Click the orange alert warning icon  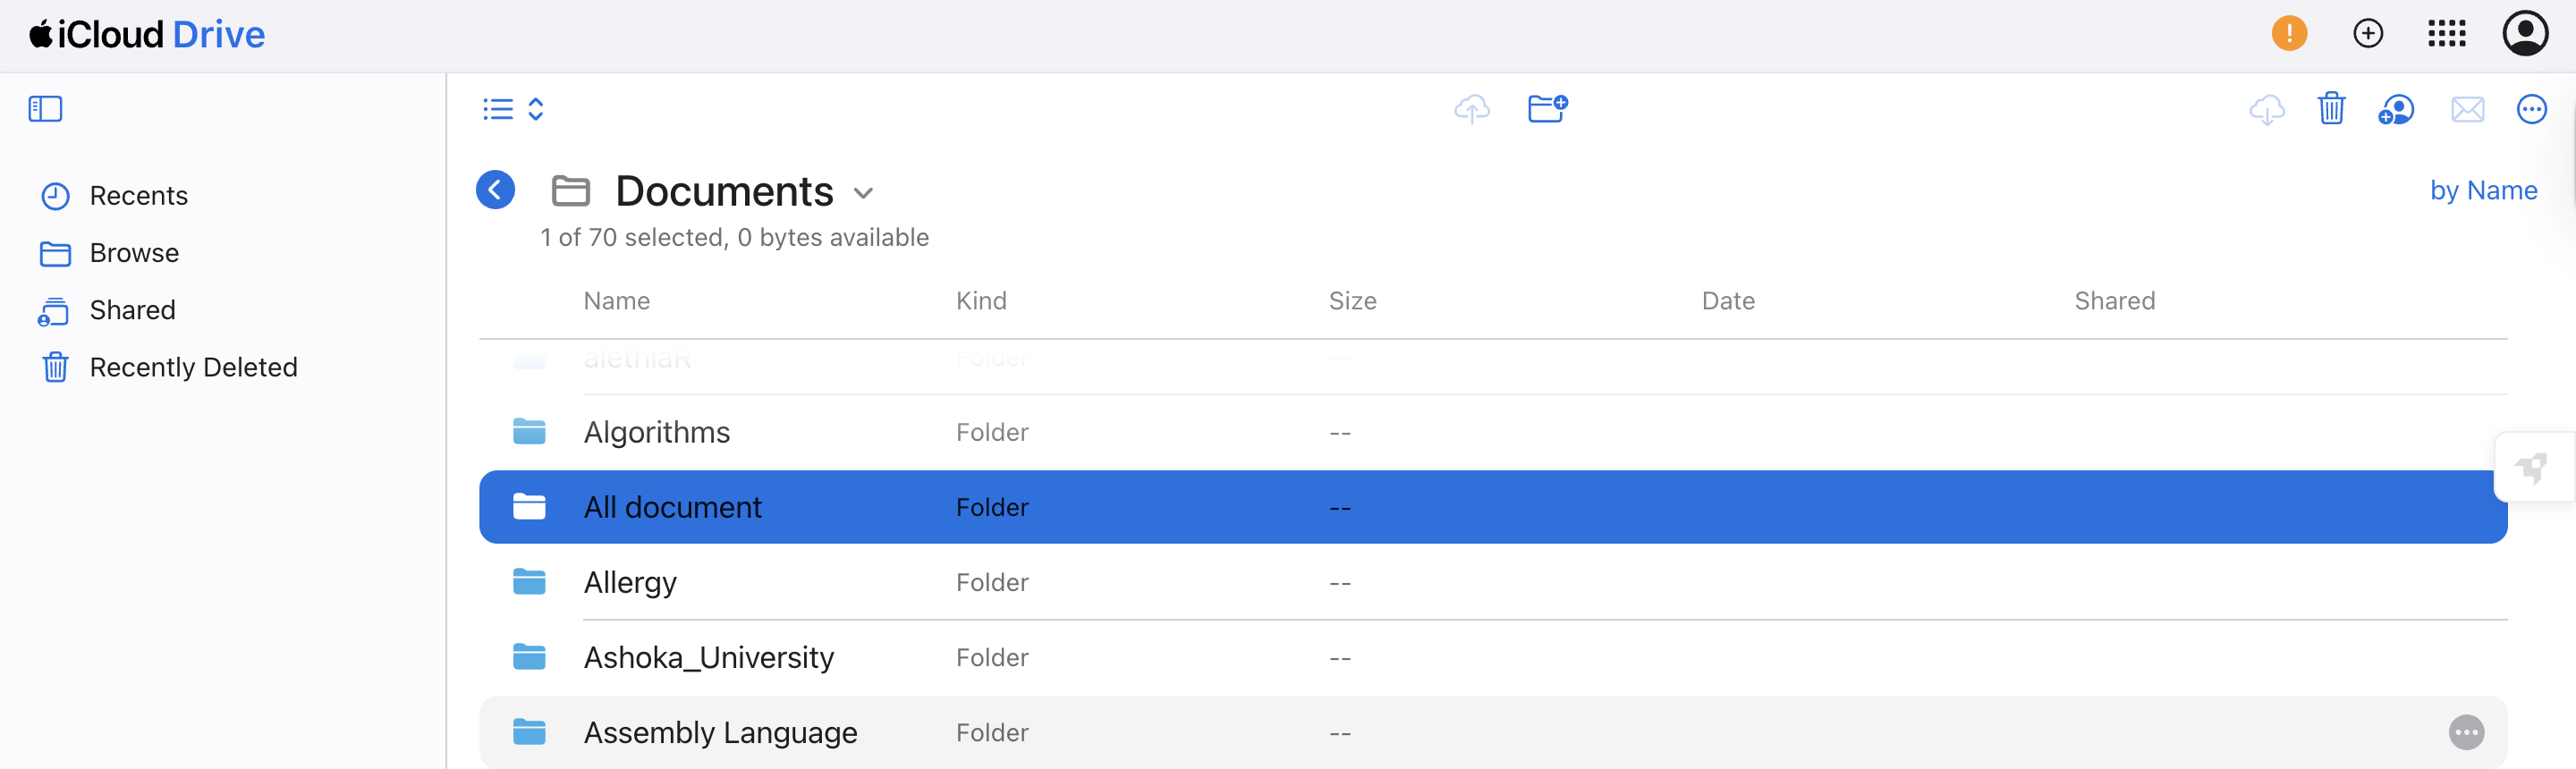click(2289, 33)
